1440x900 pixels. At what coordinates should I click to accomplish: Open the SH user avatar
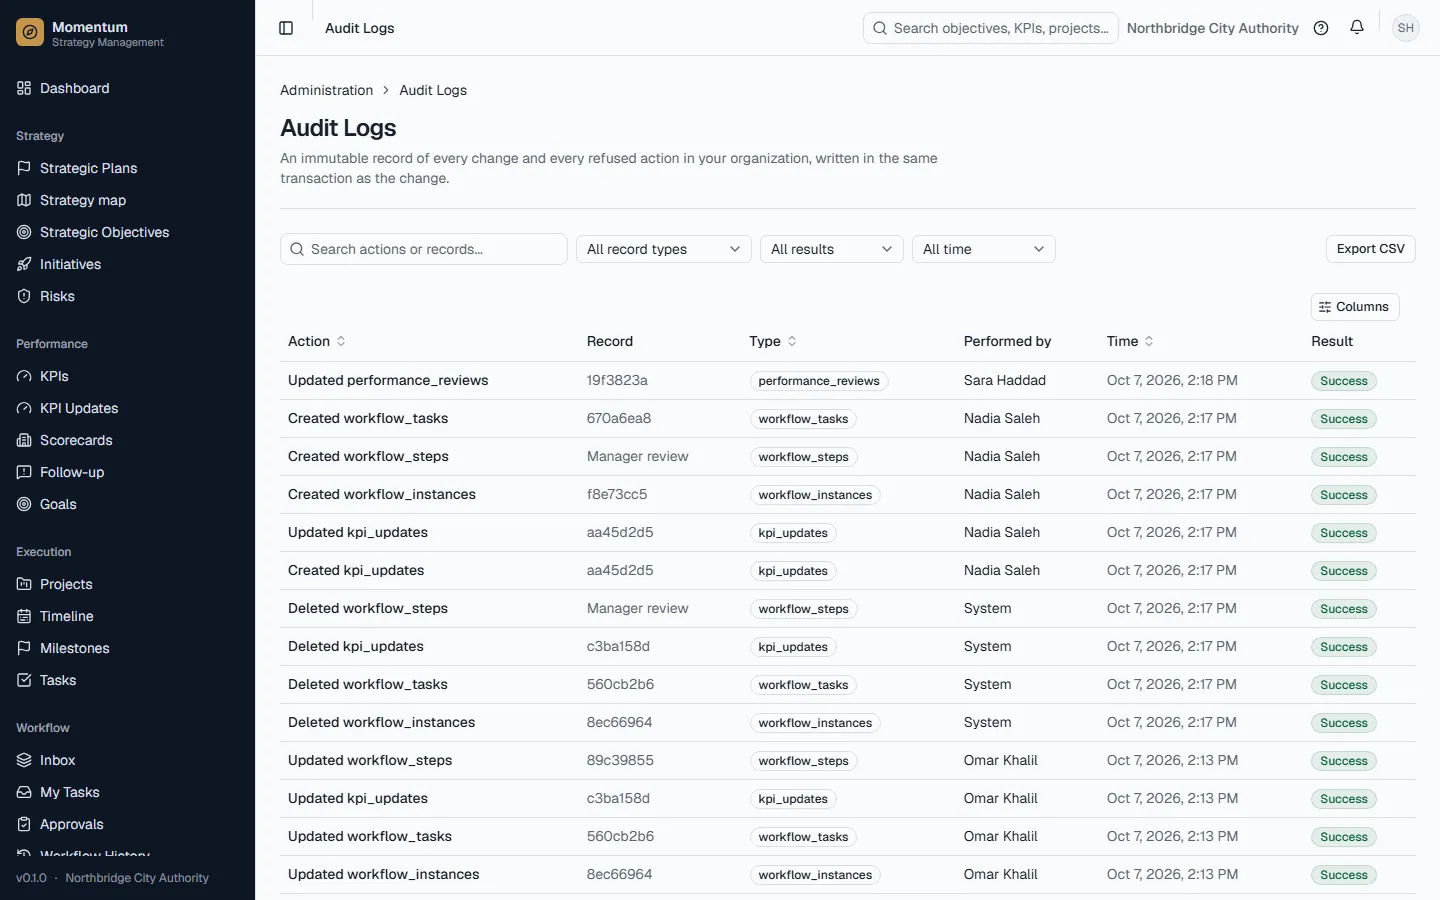click(x=1406, y=28)
